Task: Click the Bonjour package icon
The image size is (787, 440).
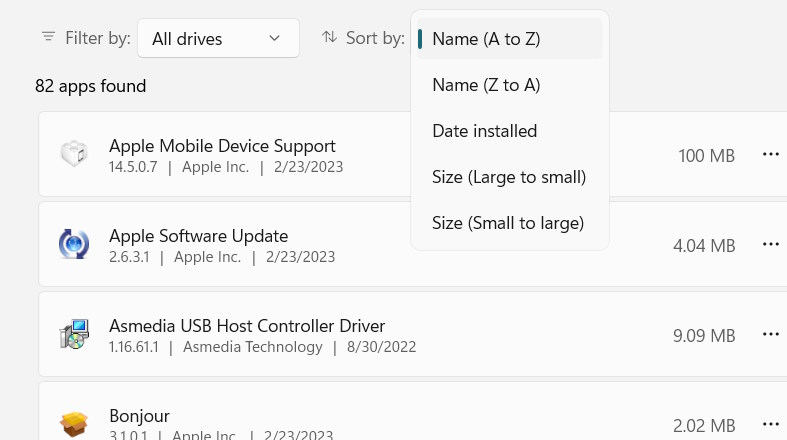Action: tap(74, 424)
